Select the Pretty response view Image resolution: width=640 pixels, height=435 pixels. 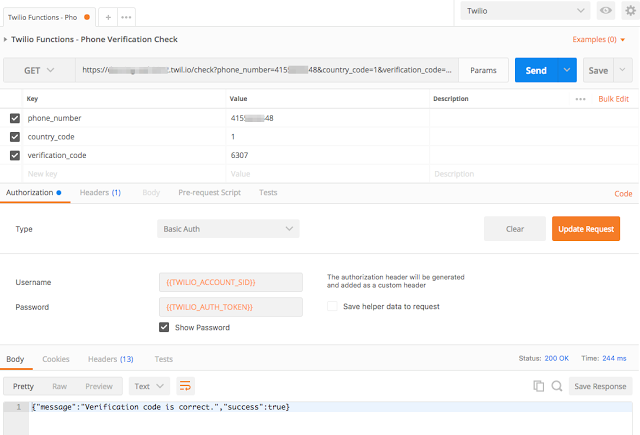click(23, 386)
